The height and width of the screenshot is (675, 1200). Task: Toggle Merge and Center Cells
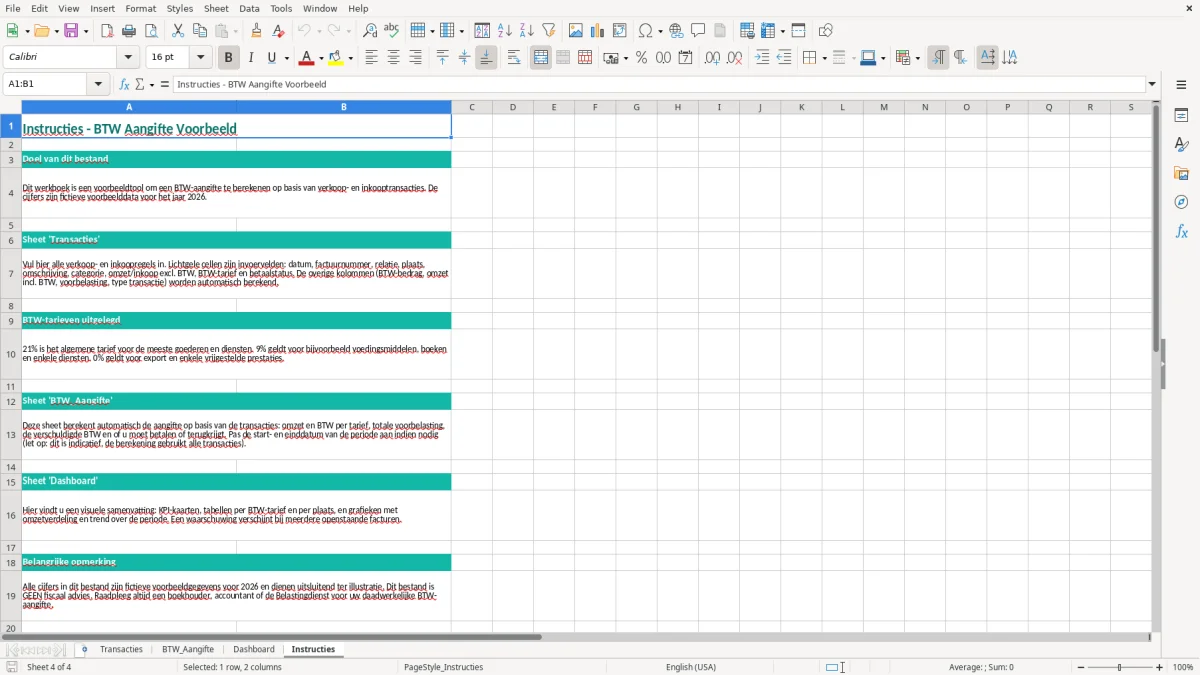[x=541, y=58]
